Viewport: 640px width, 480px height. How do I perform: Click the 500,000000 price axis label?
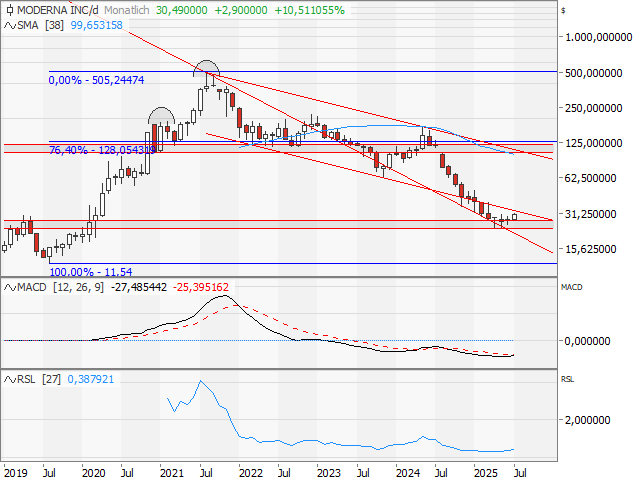point(593,73)
